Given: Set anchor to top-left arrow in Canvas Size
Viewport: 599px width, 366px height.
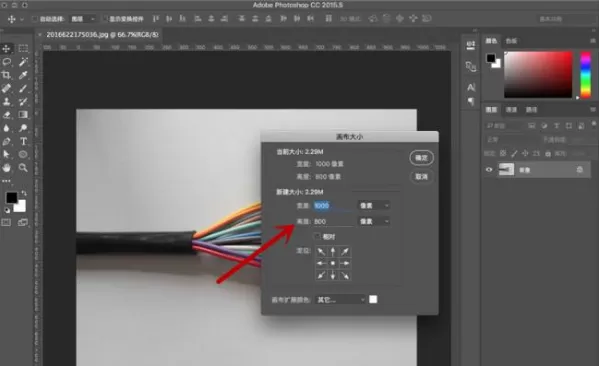Looking at the screenshot, I should pyautogui.click(x=321, y=251).
